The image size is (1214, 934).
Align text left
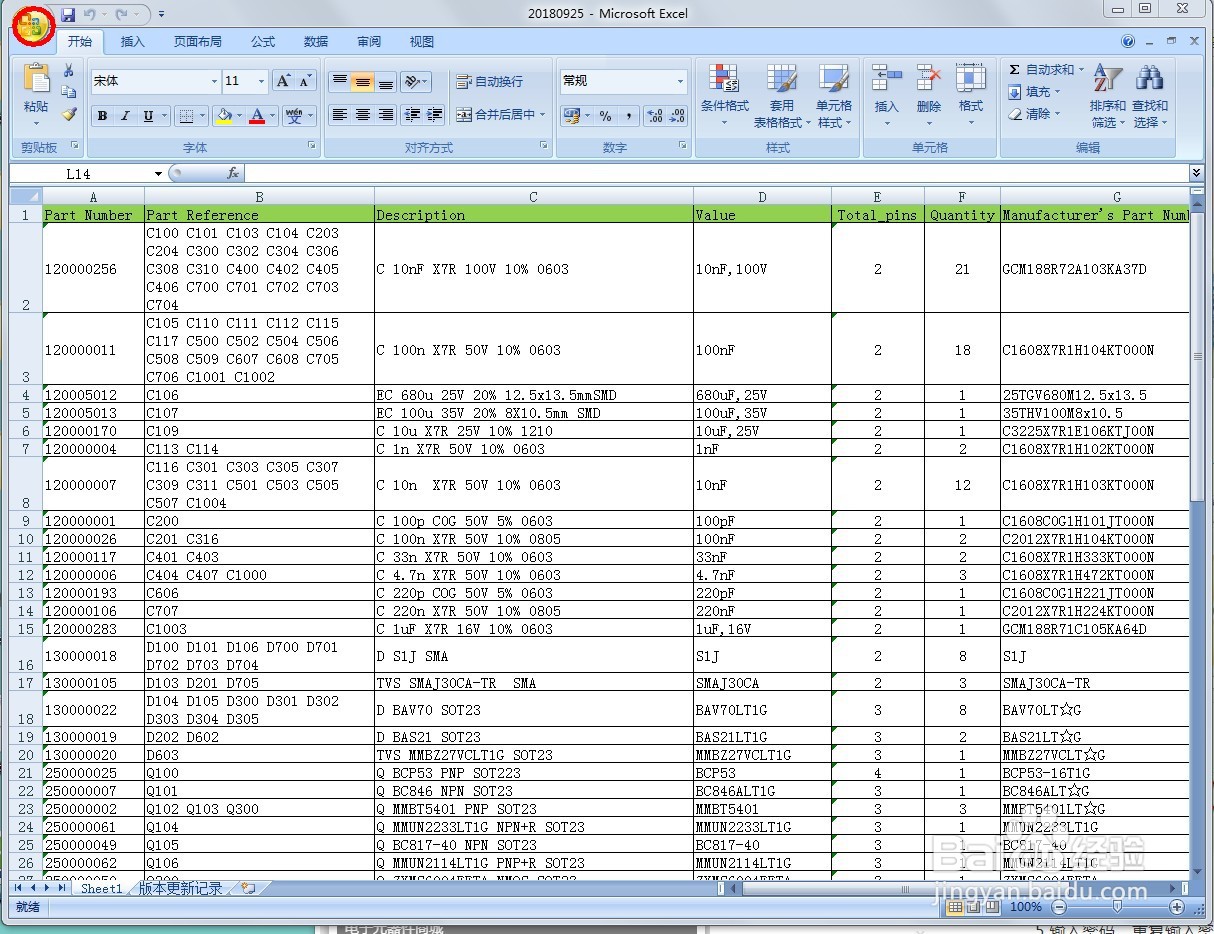click(x=340, y=115)
